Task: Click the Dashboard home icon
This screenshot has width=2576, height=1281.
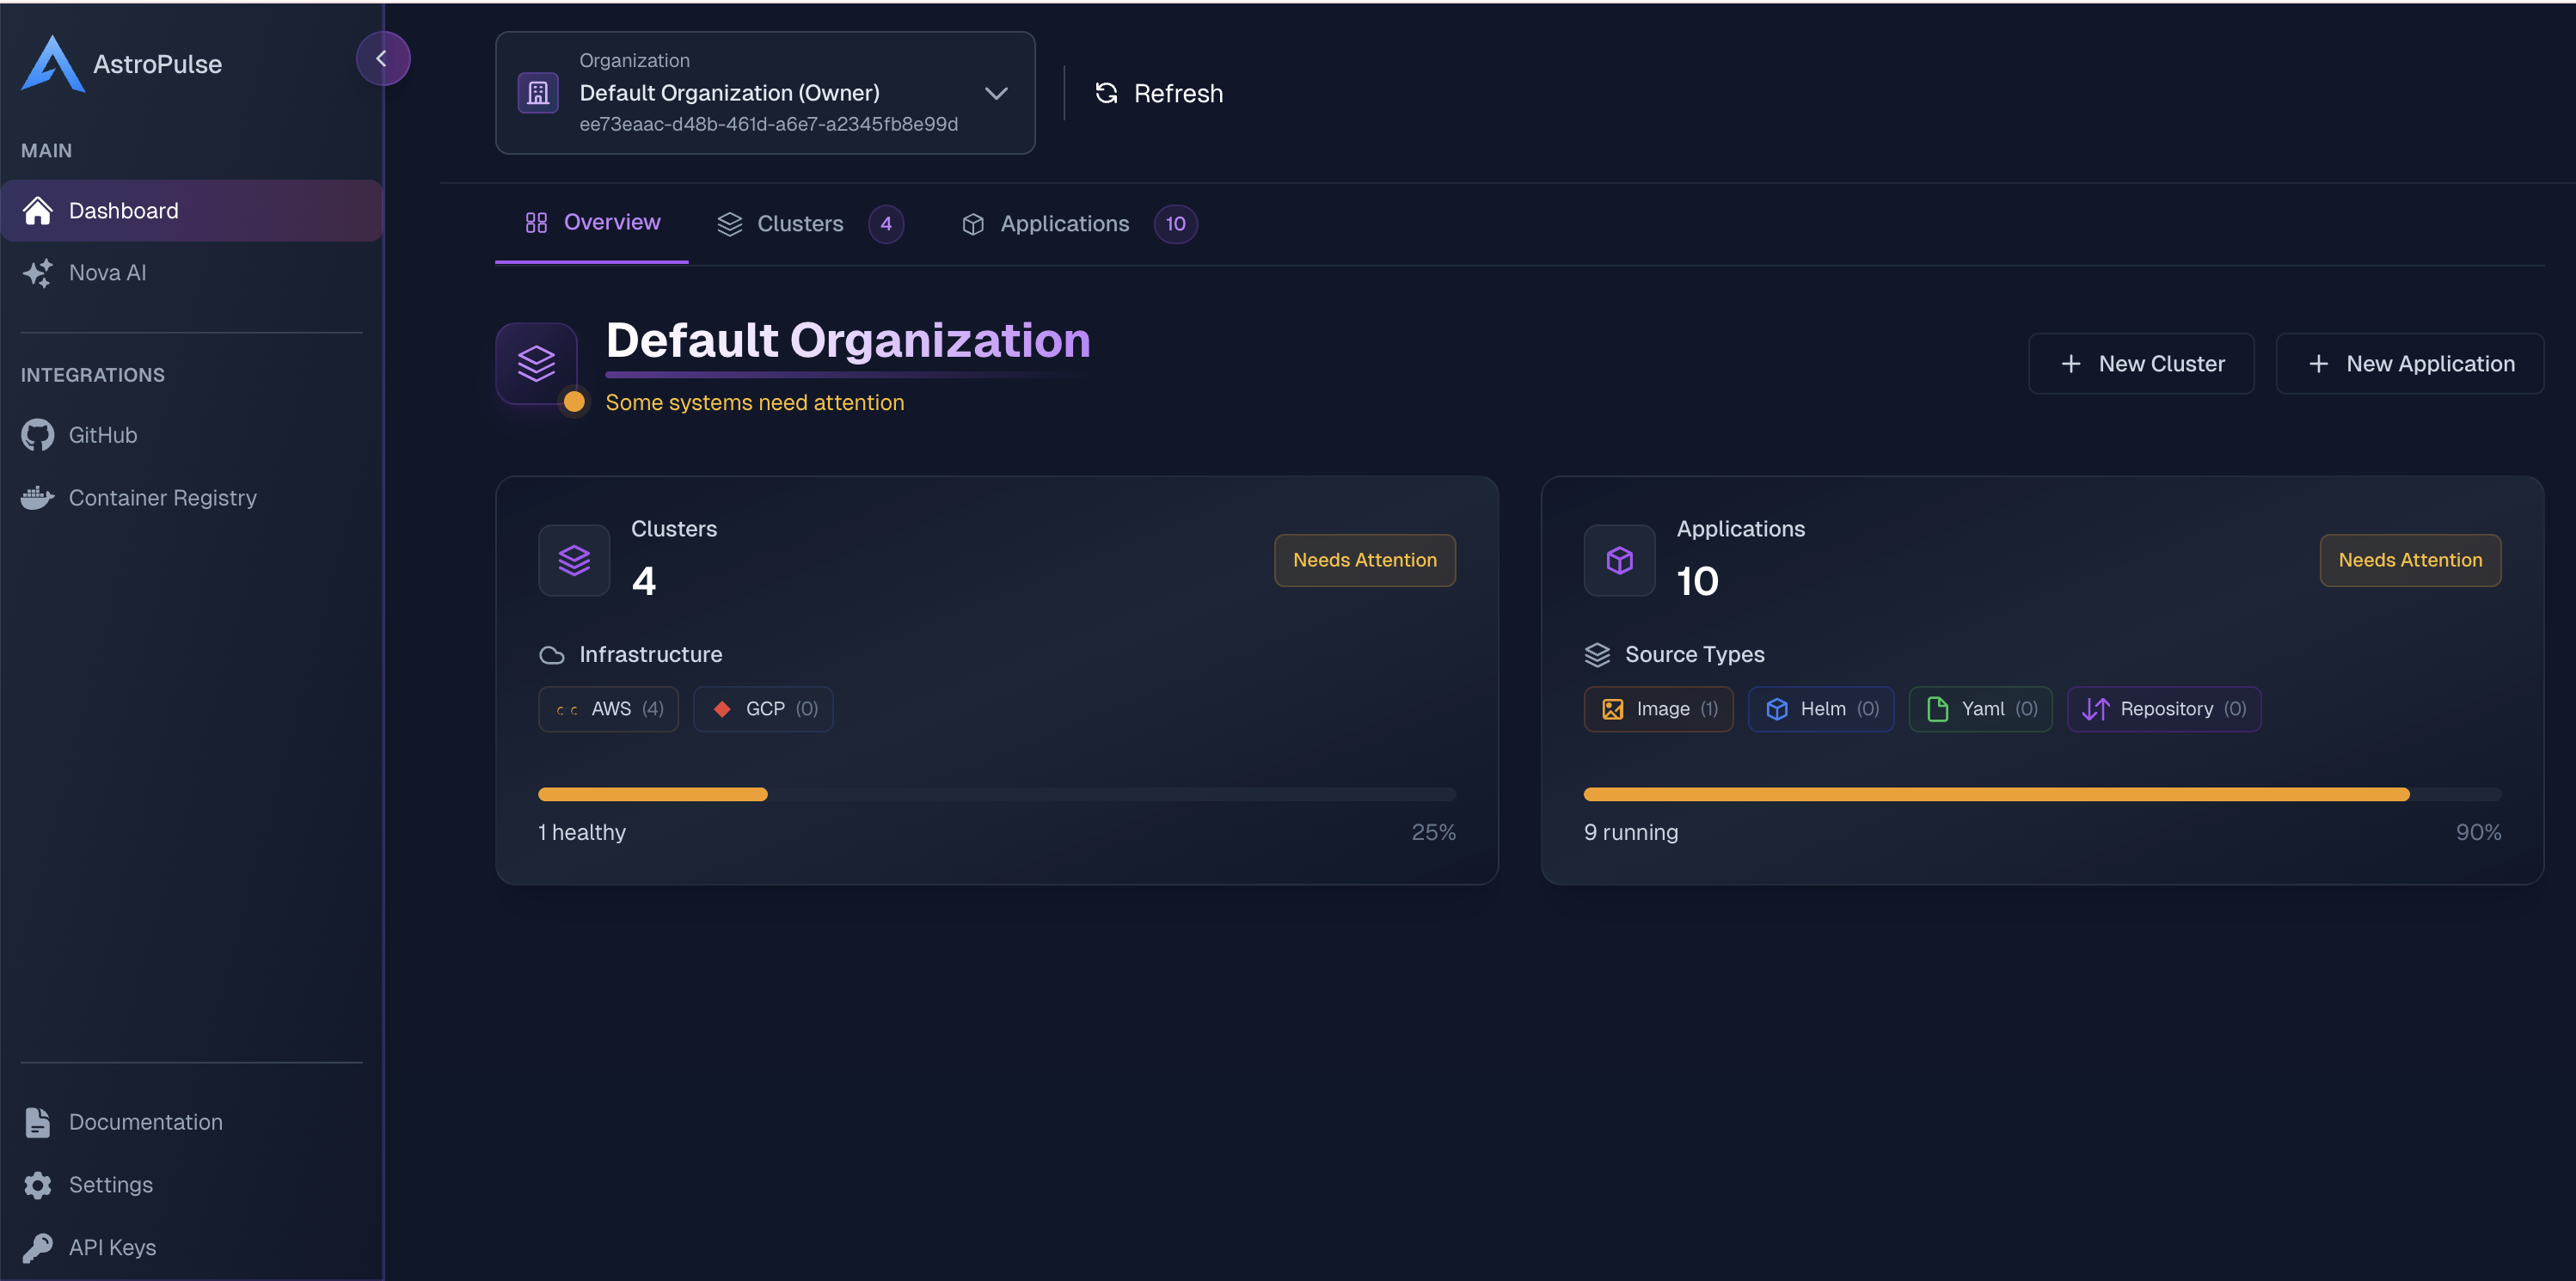Action: (38, 211)
